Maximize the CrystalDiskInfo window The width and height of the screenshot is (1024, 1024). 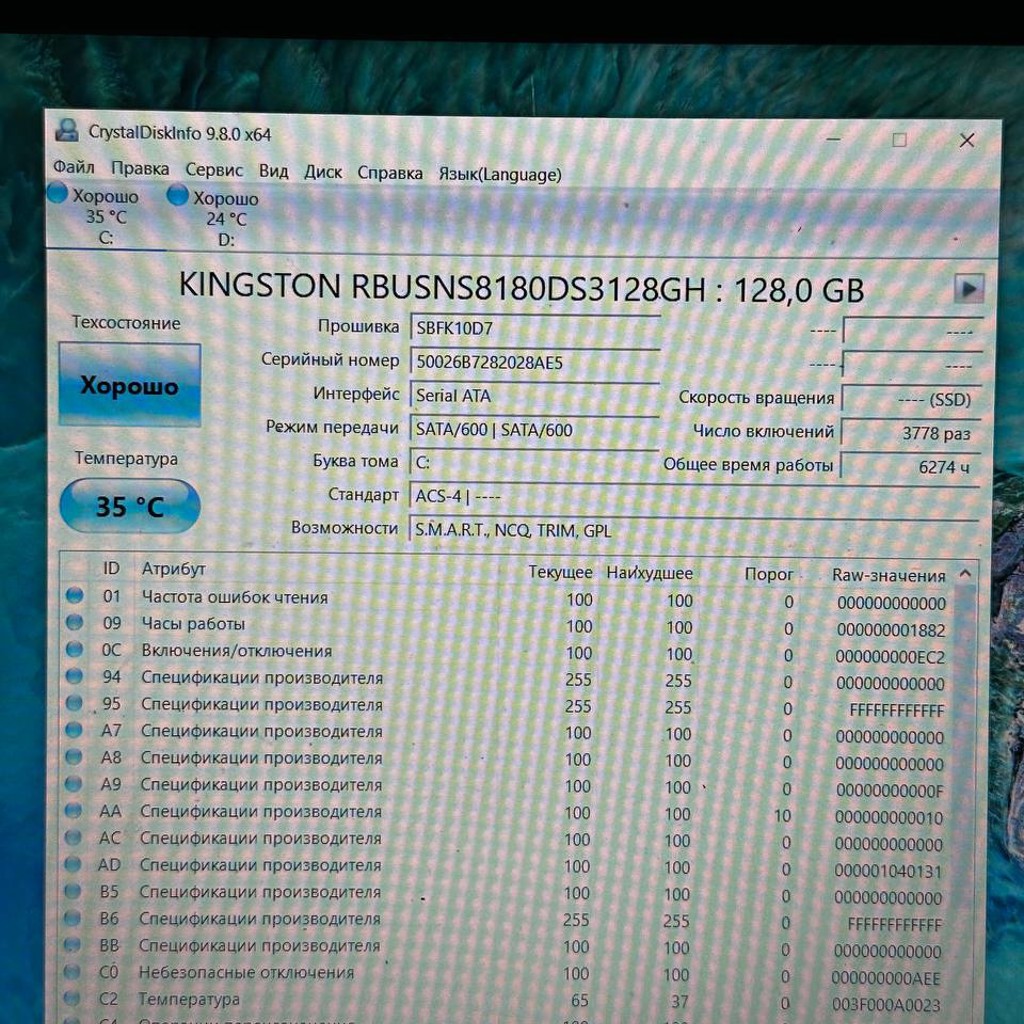[899, 139]
